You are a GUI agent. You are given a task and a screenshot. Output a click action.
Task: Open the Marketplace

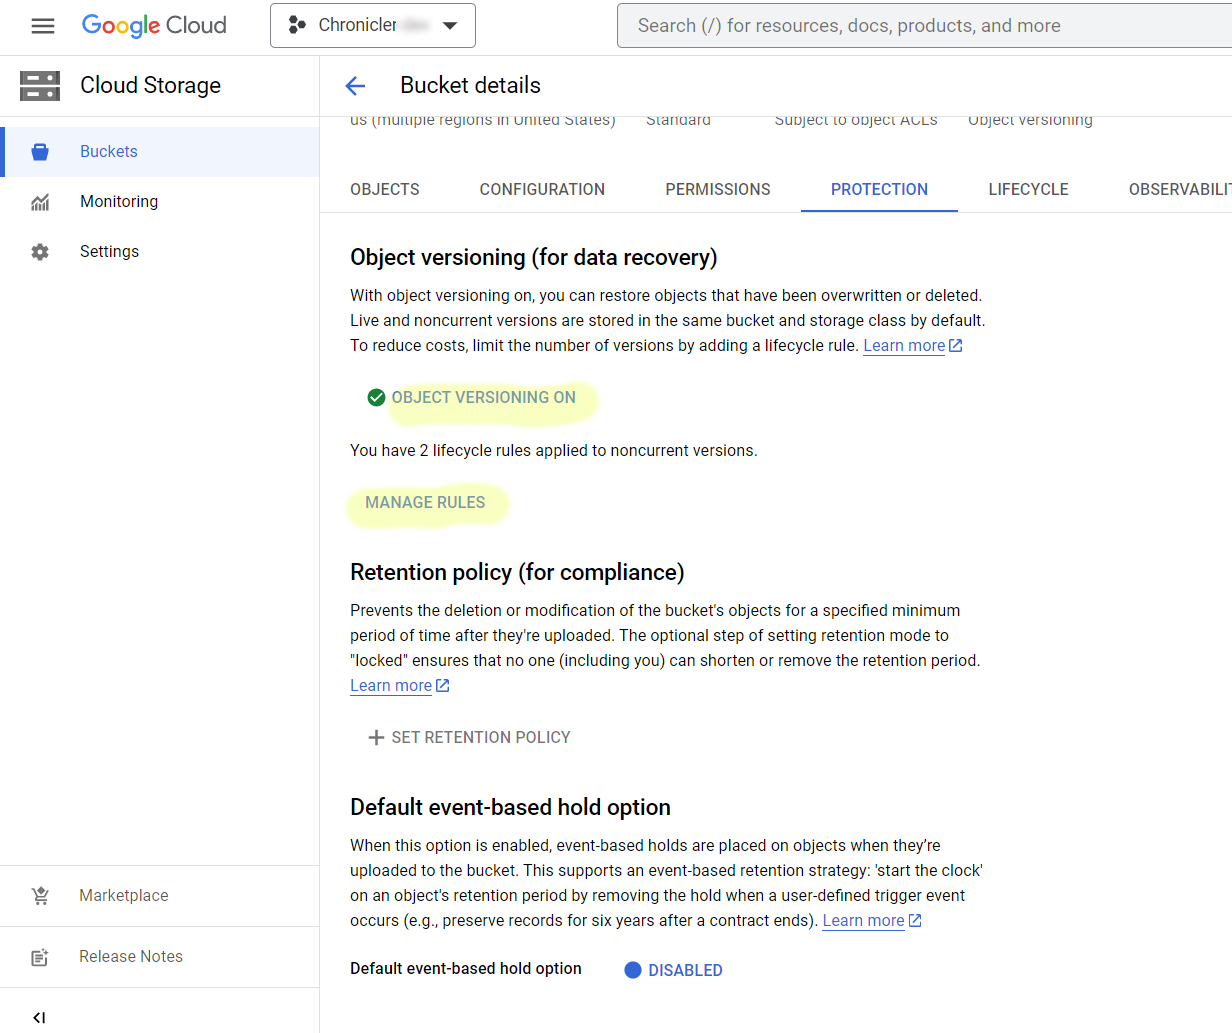click(x=123, y=895)
